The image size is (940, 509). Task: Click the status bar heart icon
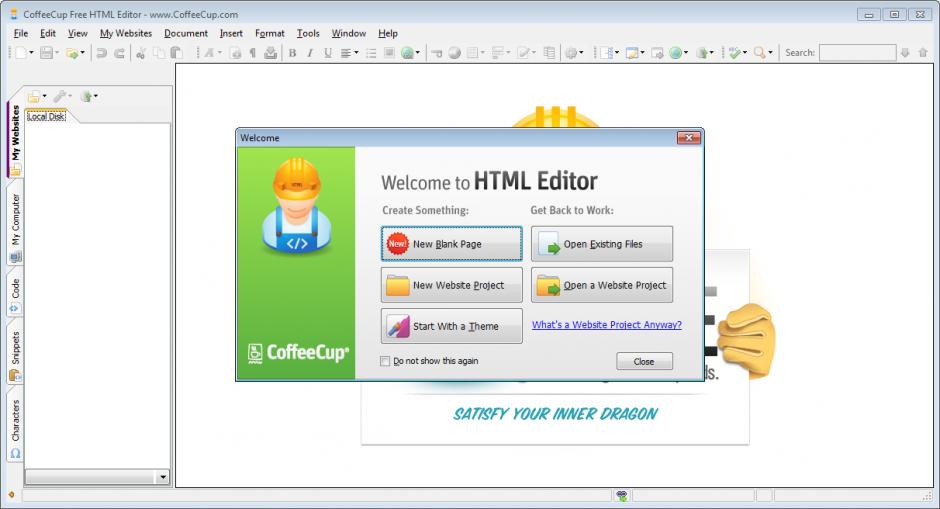click(x=622, y=496)
